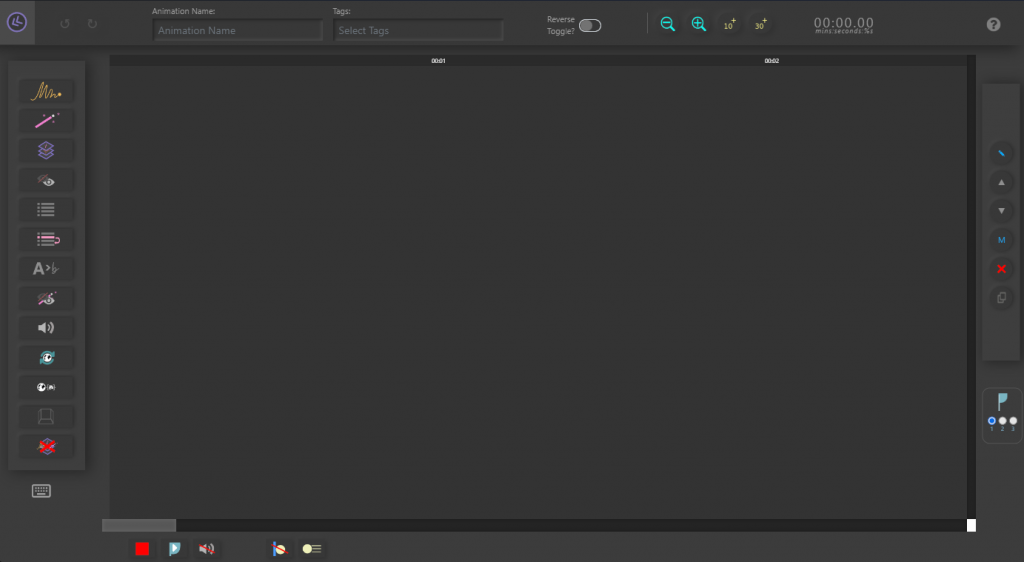Click the gold signature scribble icon
Screen dimensions: 1024x562
click(46, 92)
